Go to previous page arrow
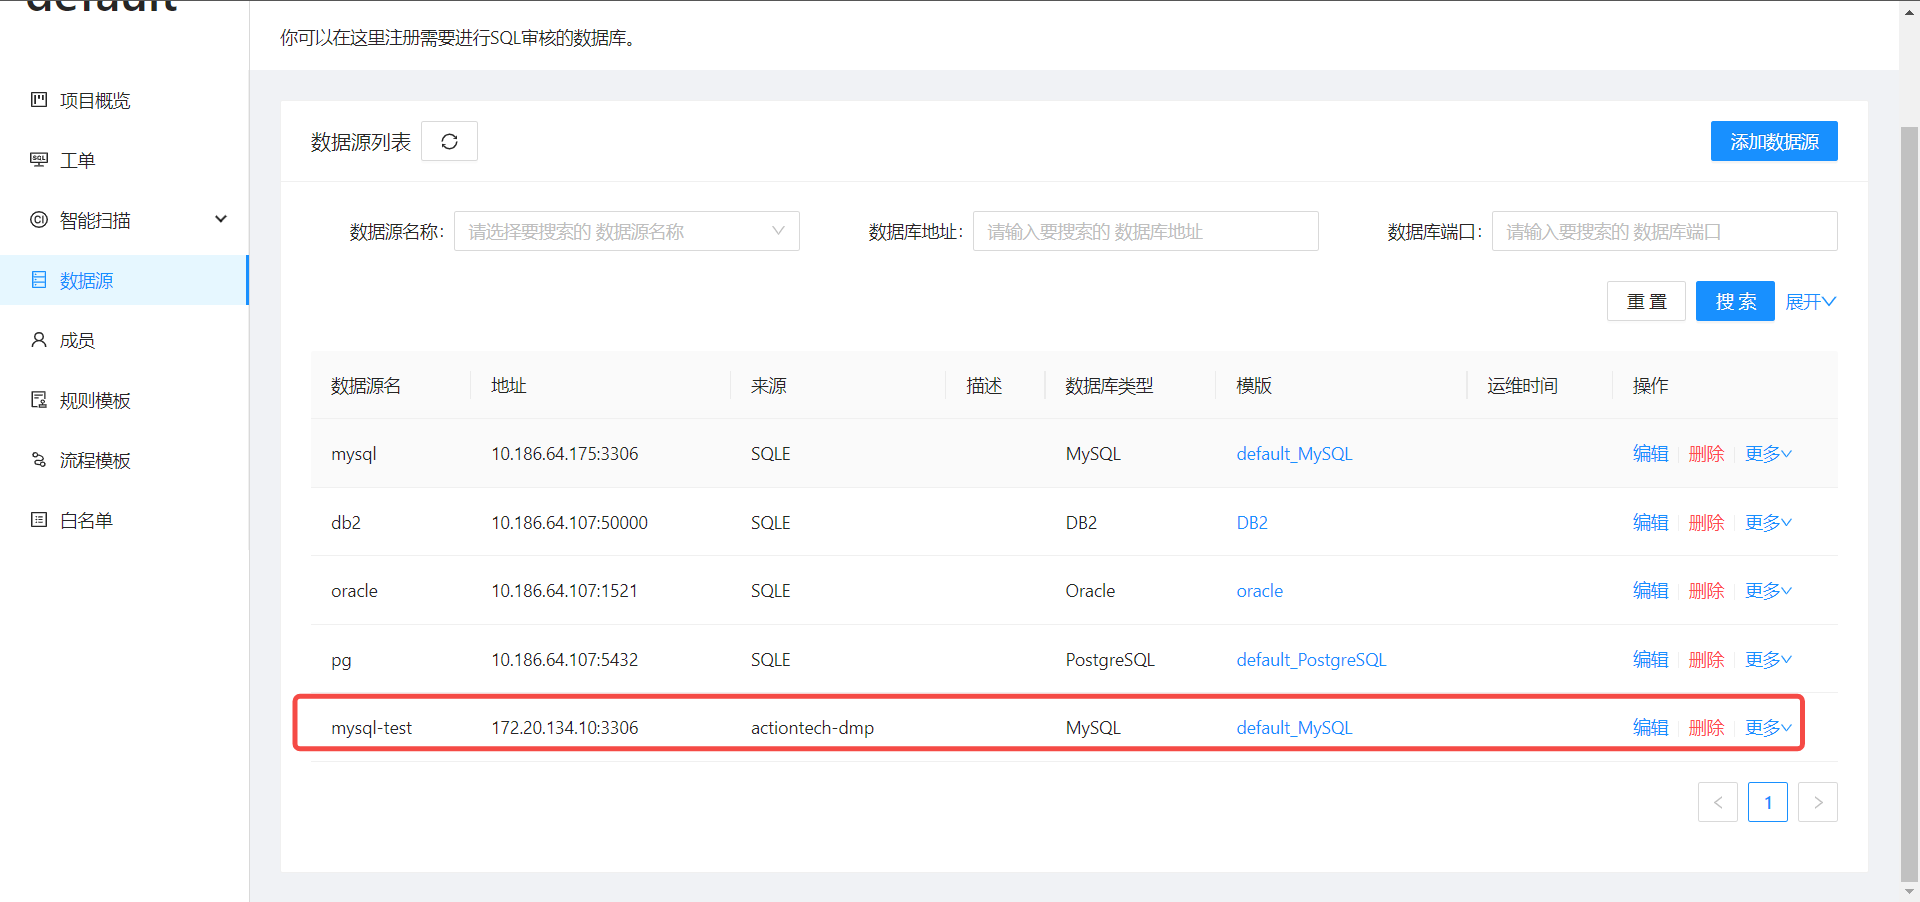1920x902 pixels. (1717, 802)
